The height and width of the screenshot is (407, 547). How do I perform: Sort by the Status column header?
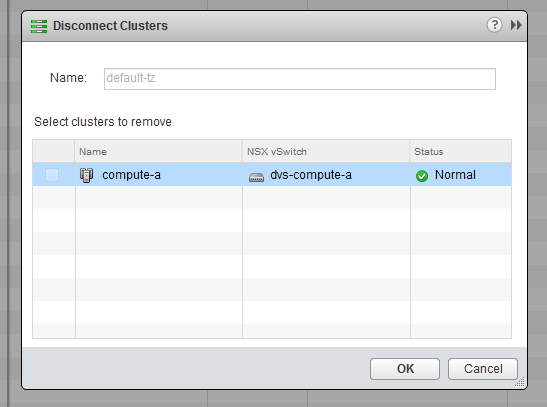[460, 151]
